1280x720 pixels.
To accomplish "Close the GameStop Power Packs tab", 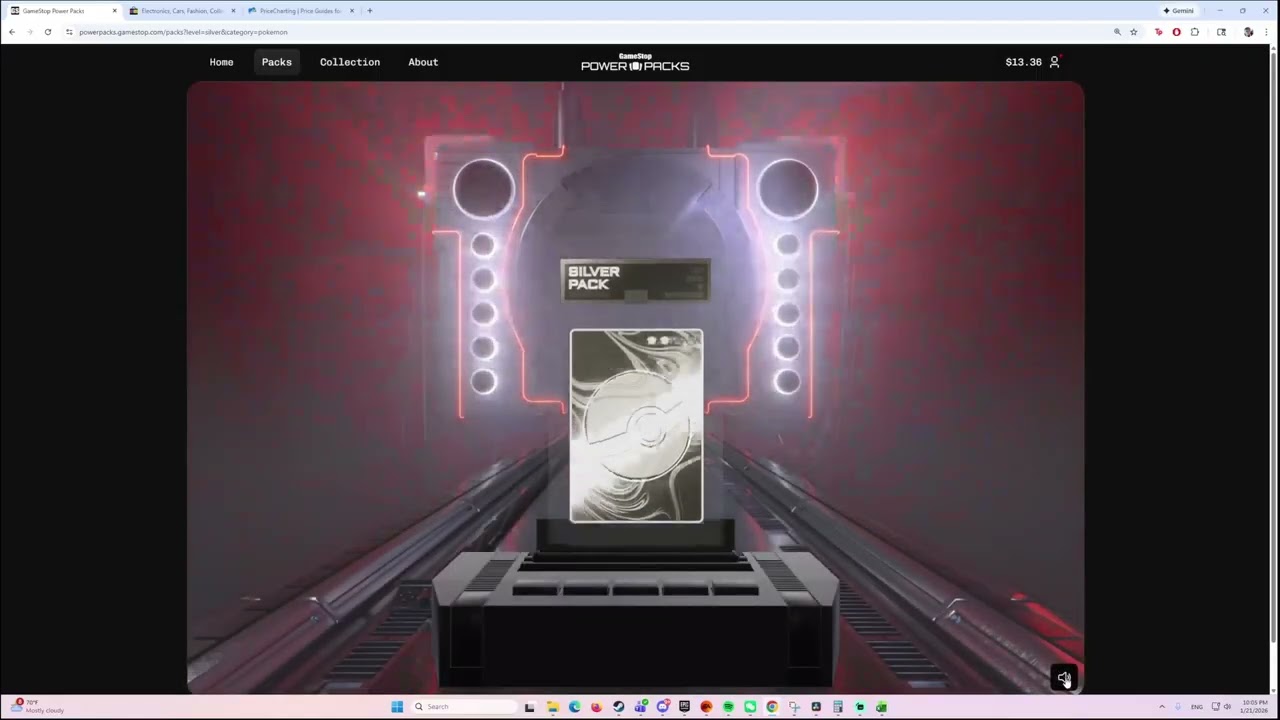I will [x=114, y=11].
